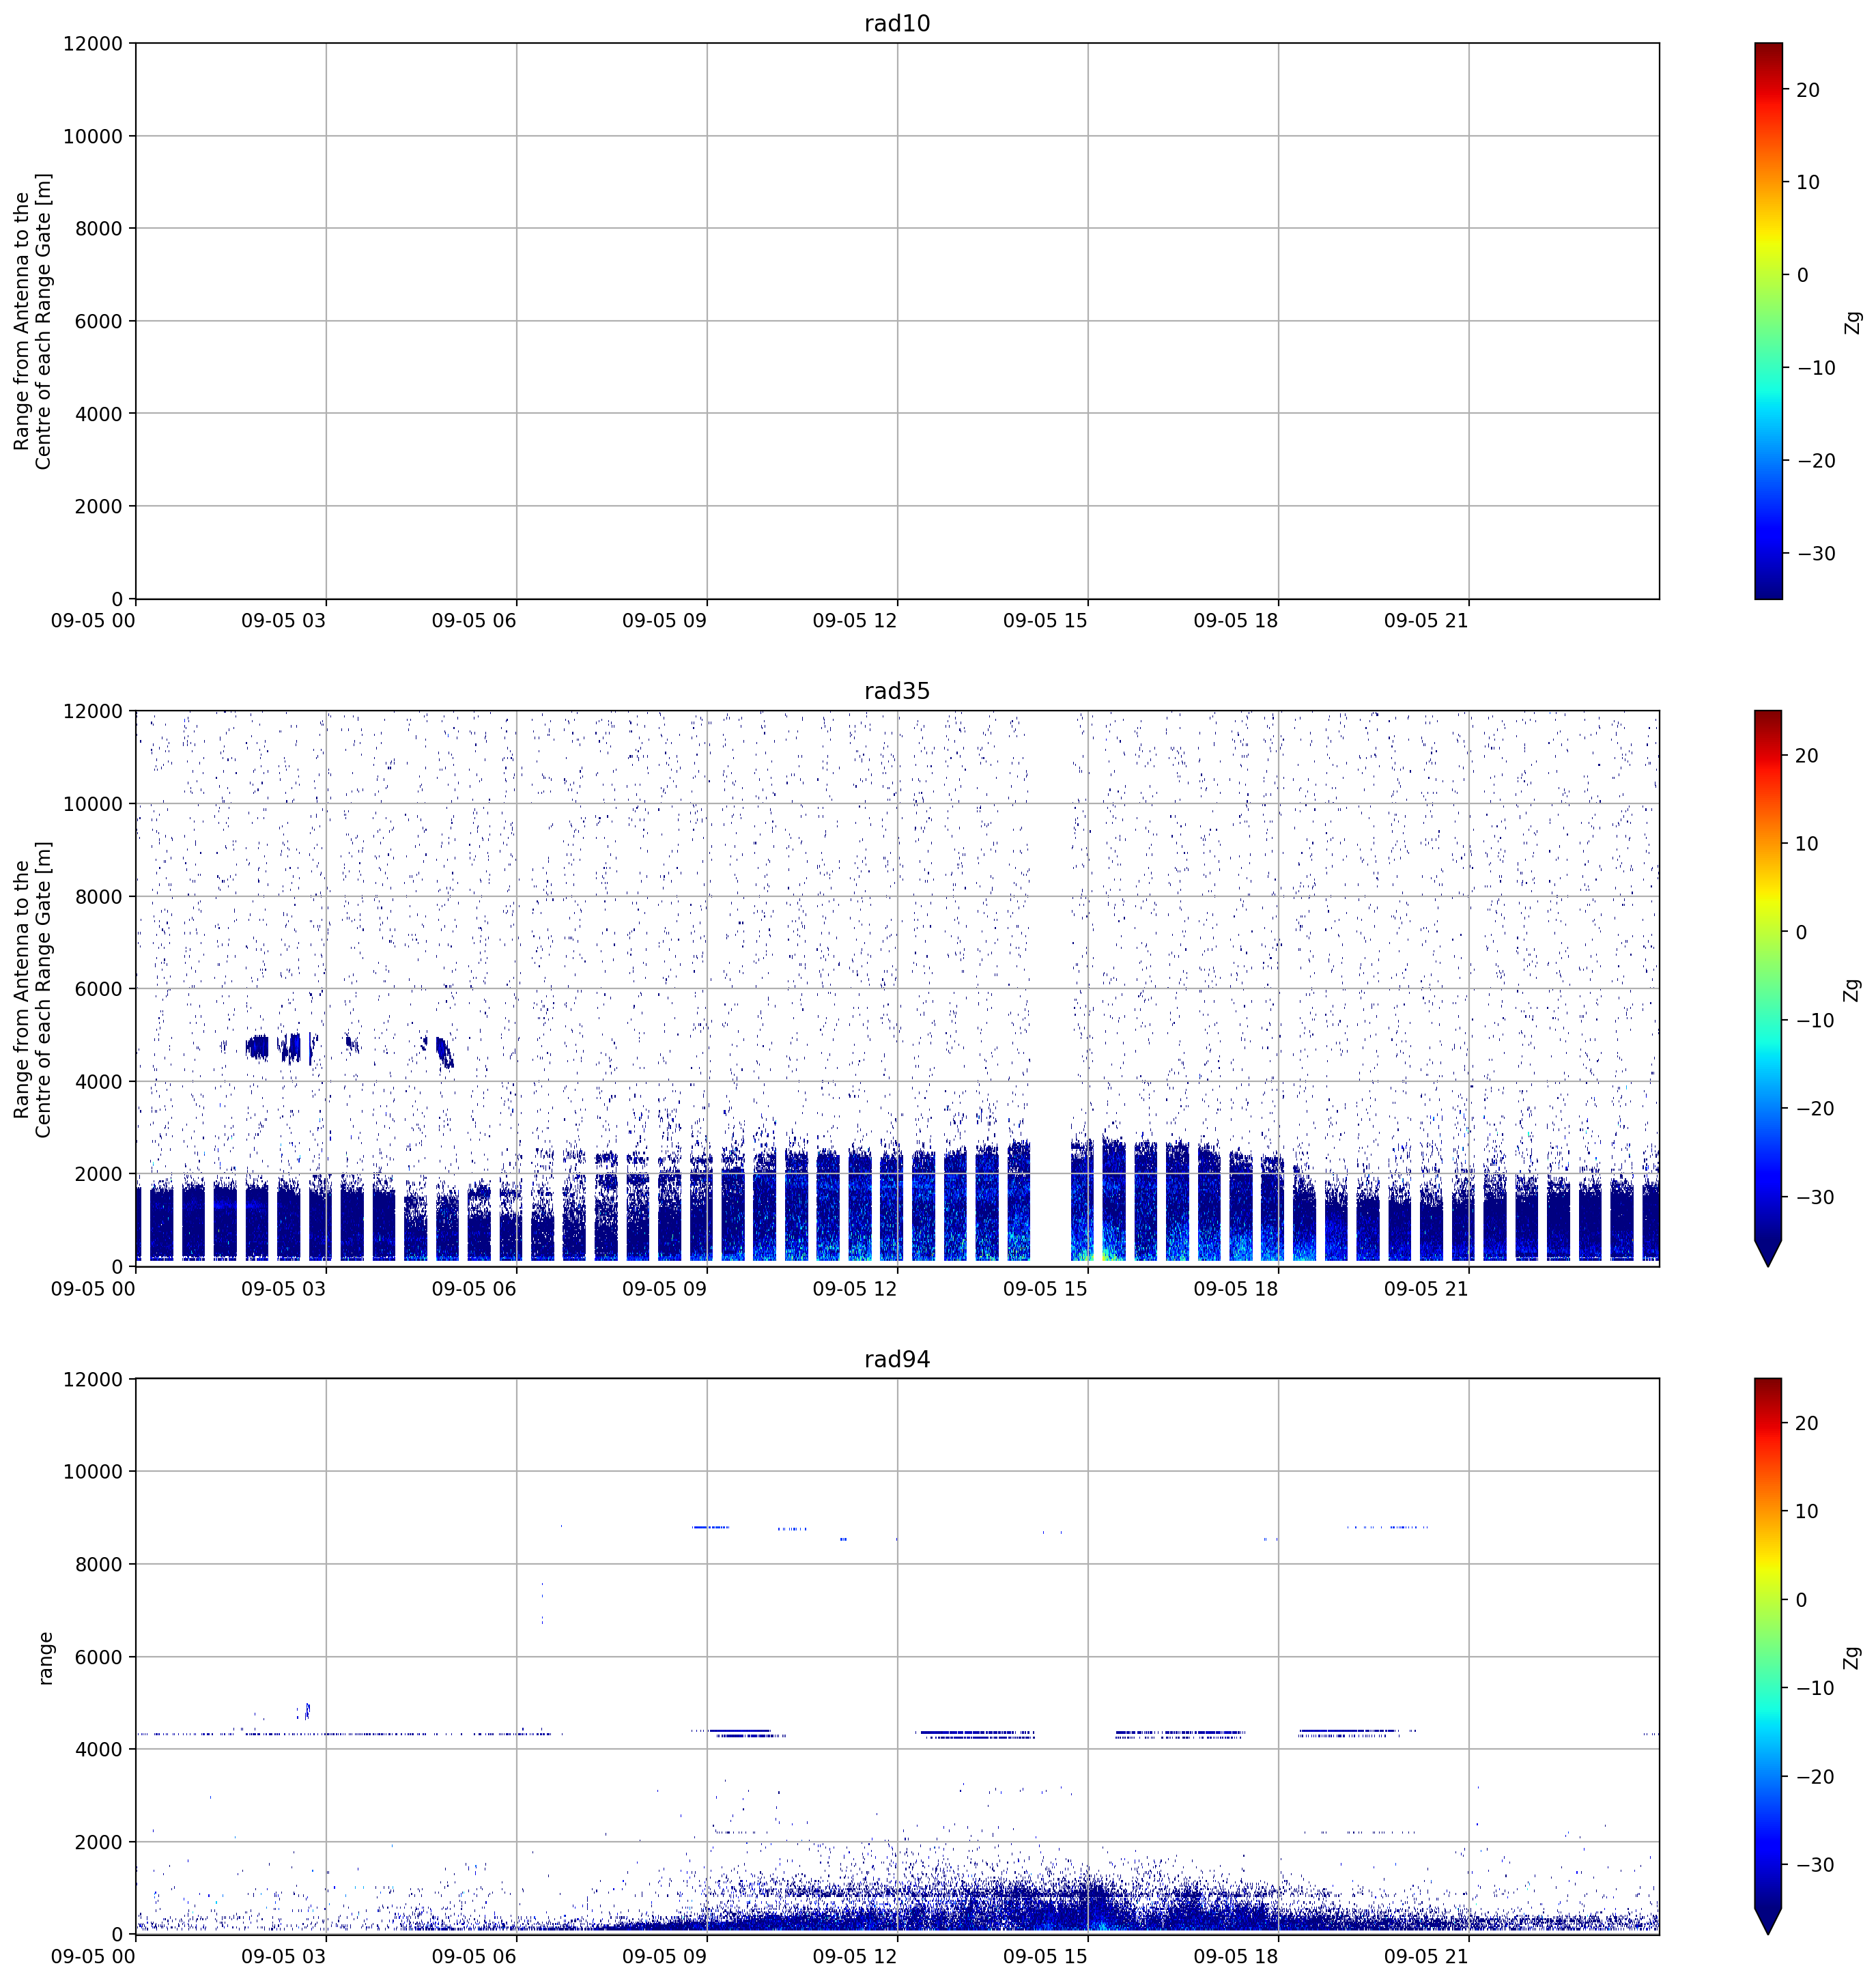Click the rad35 color bar
The height and width of the screenshot is (1981, 1876).
pos(1768,989)
